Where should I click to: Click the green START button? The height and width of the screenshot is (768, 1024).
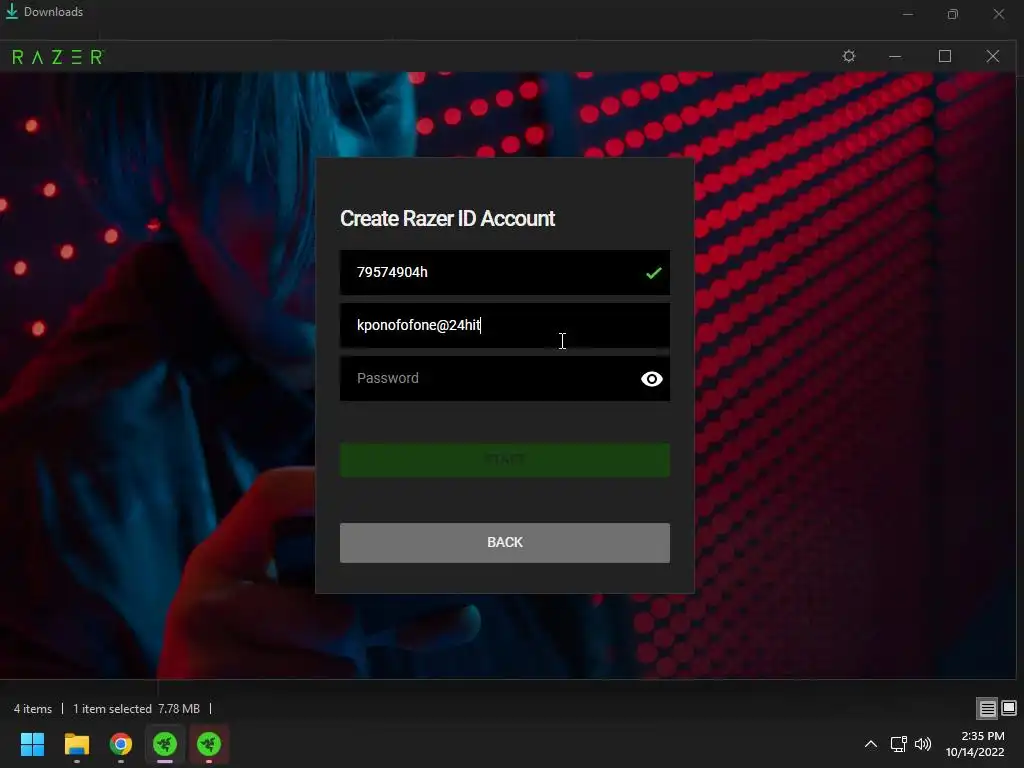click(504, 460)
